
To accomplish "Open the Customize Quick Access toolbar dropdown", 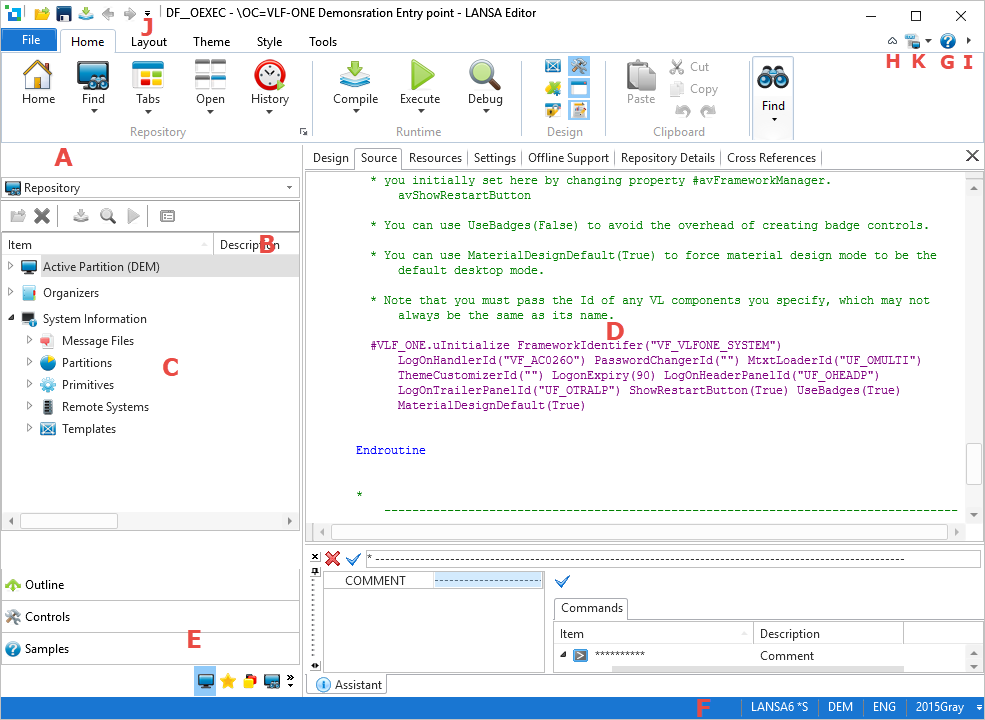I will 147,13.
